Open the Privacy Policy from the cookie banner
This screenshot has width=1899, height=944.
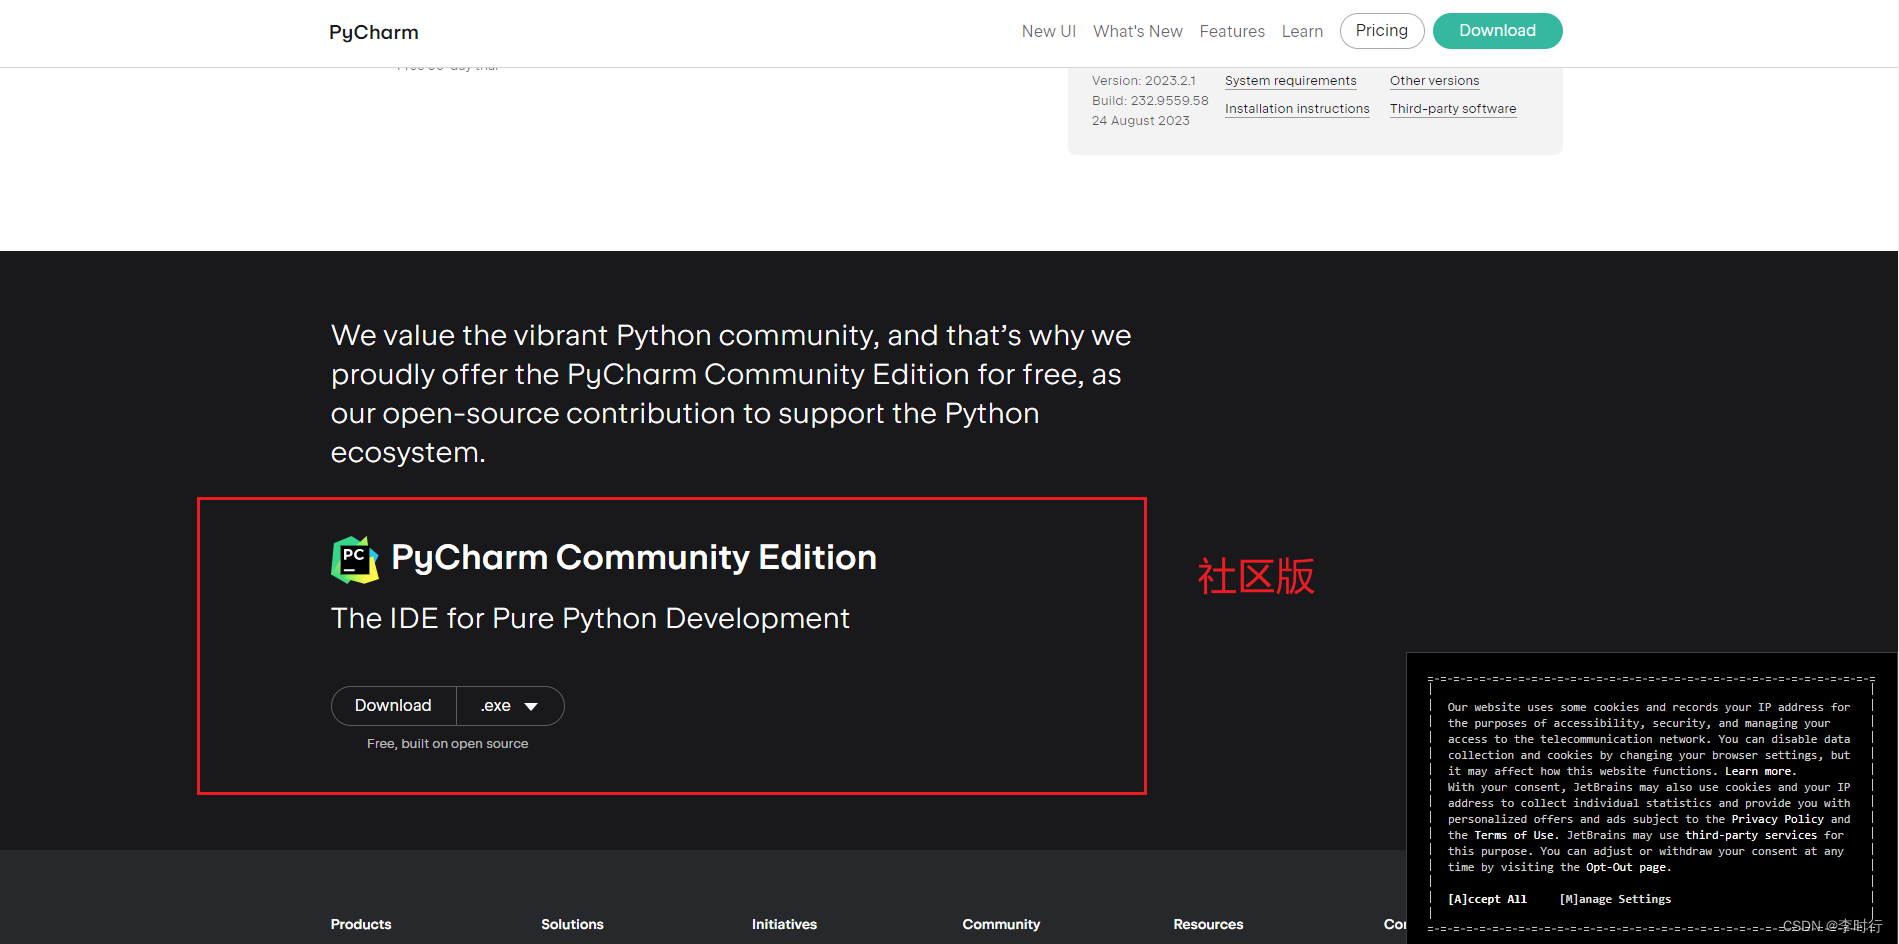click(x=1777, y=818)
